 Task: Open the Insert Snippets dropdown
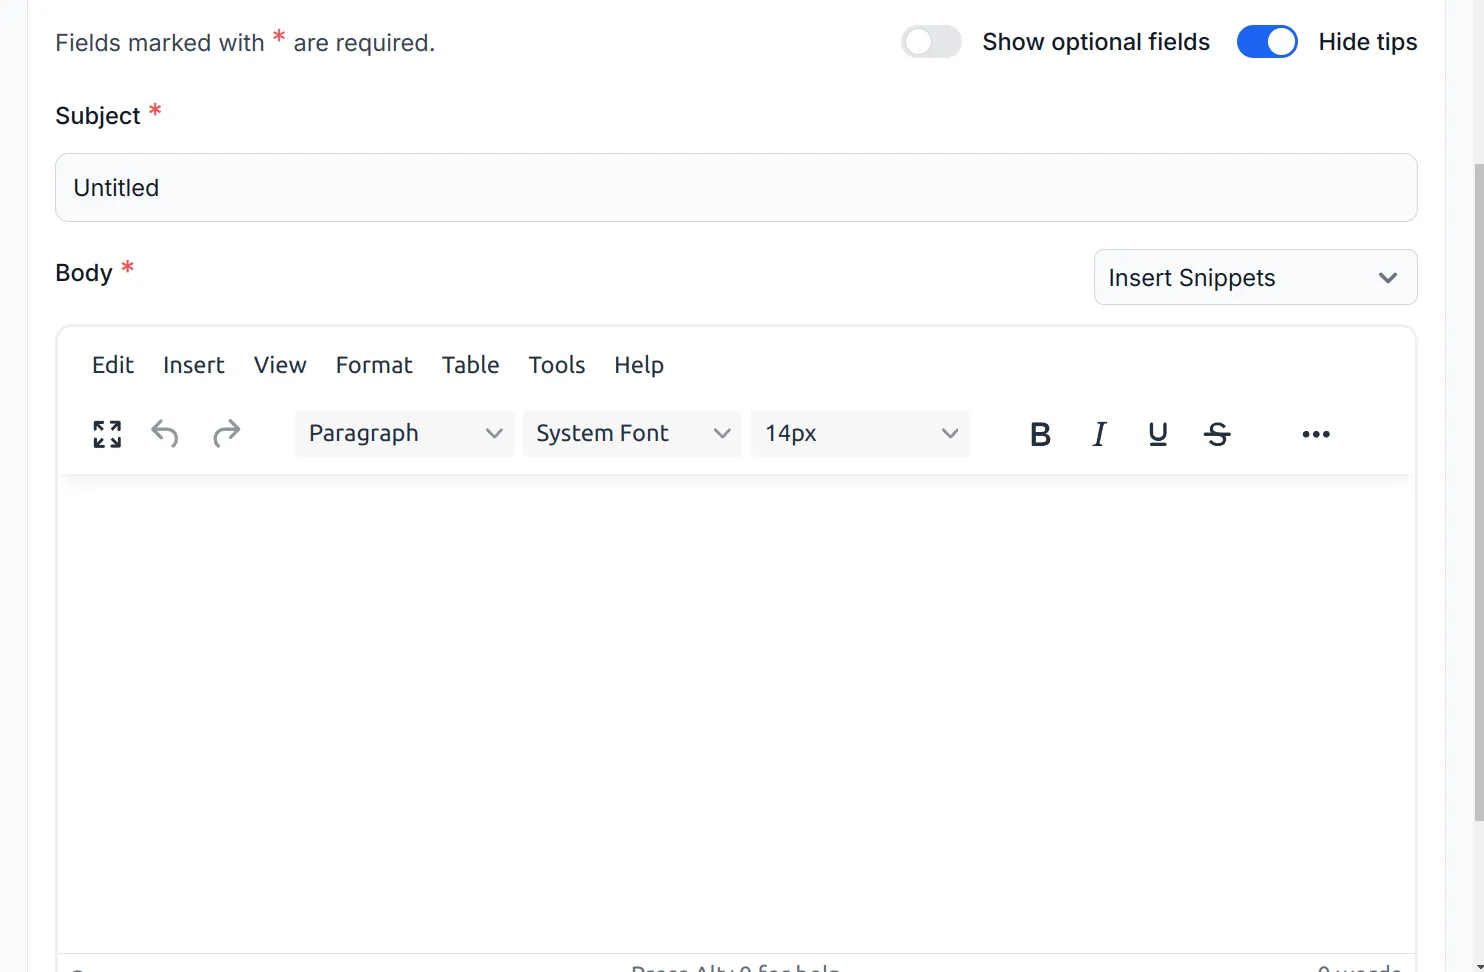click(x=1255, y=277)
